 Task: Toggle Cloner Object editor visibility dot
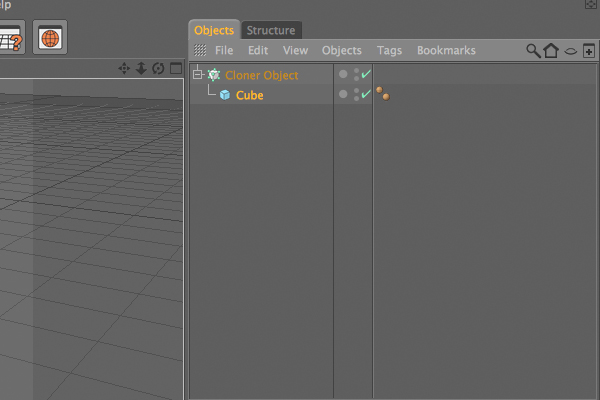(x=356, y=70)
